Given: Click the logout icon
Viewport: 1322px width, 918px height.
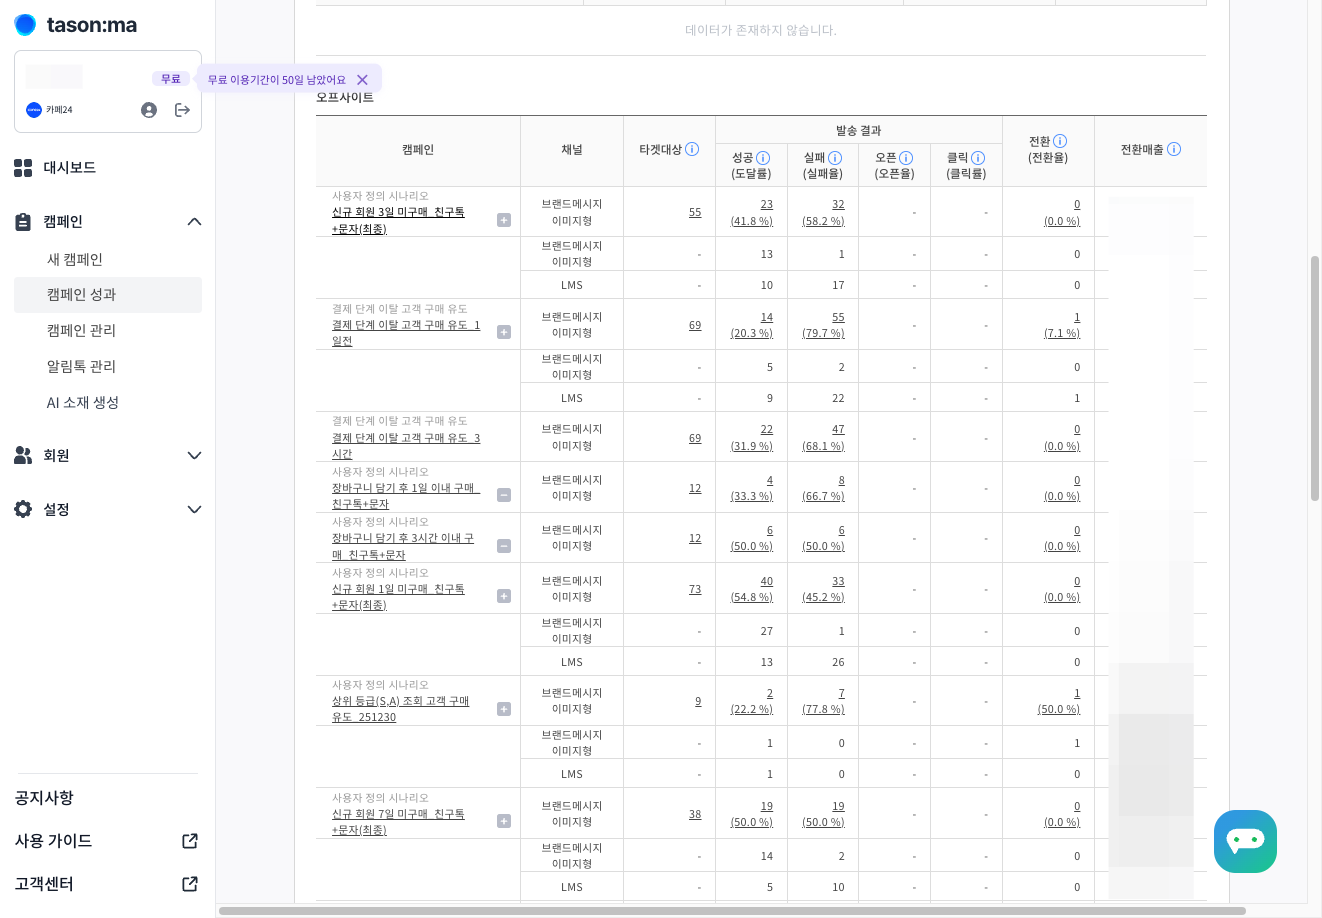Looking at the screenshot, I should click(x=182, y=110).
